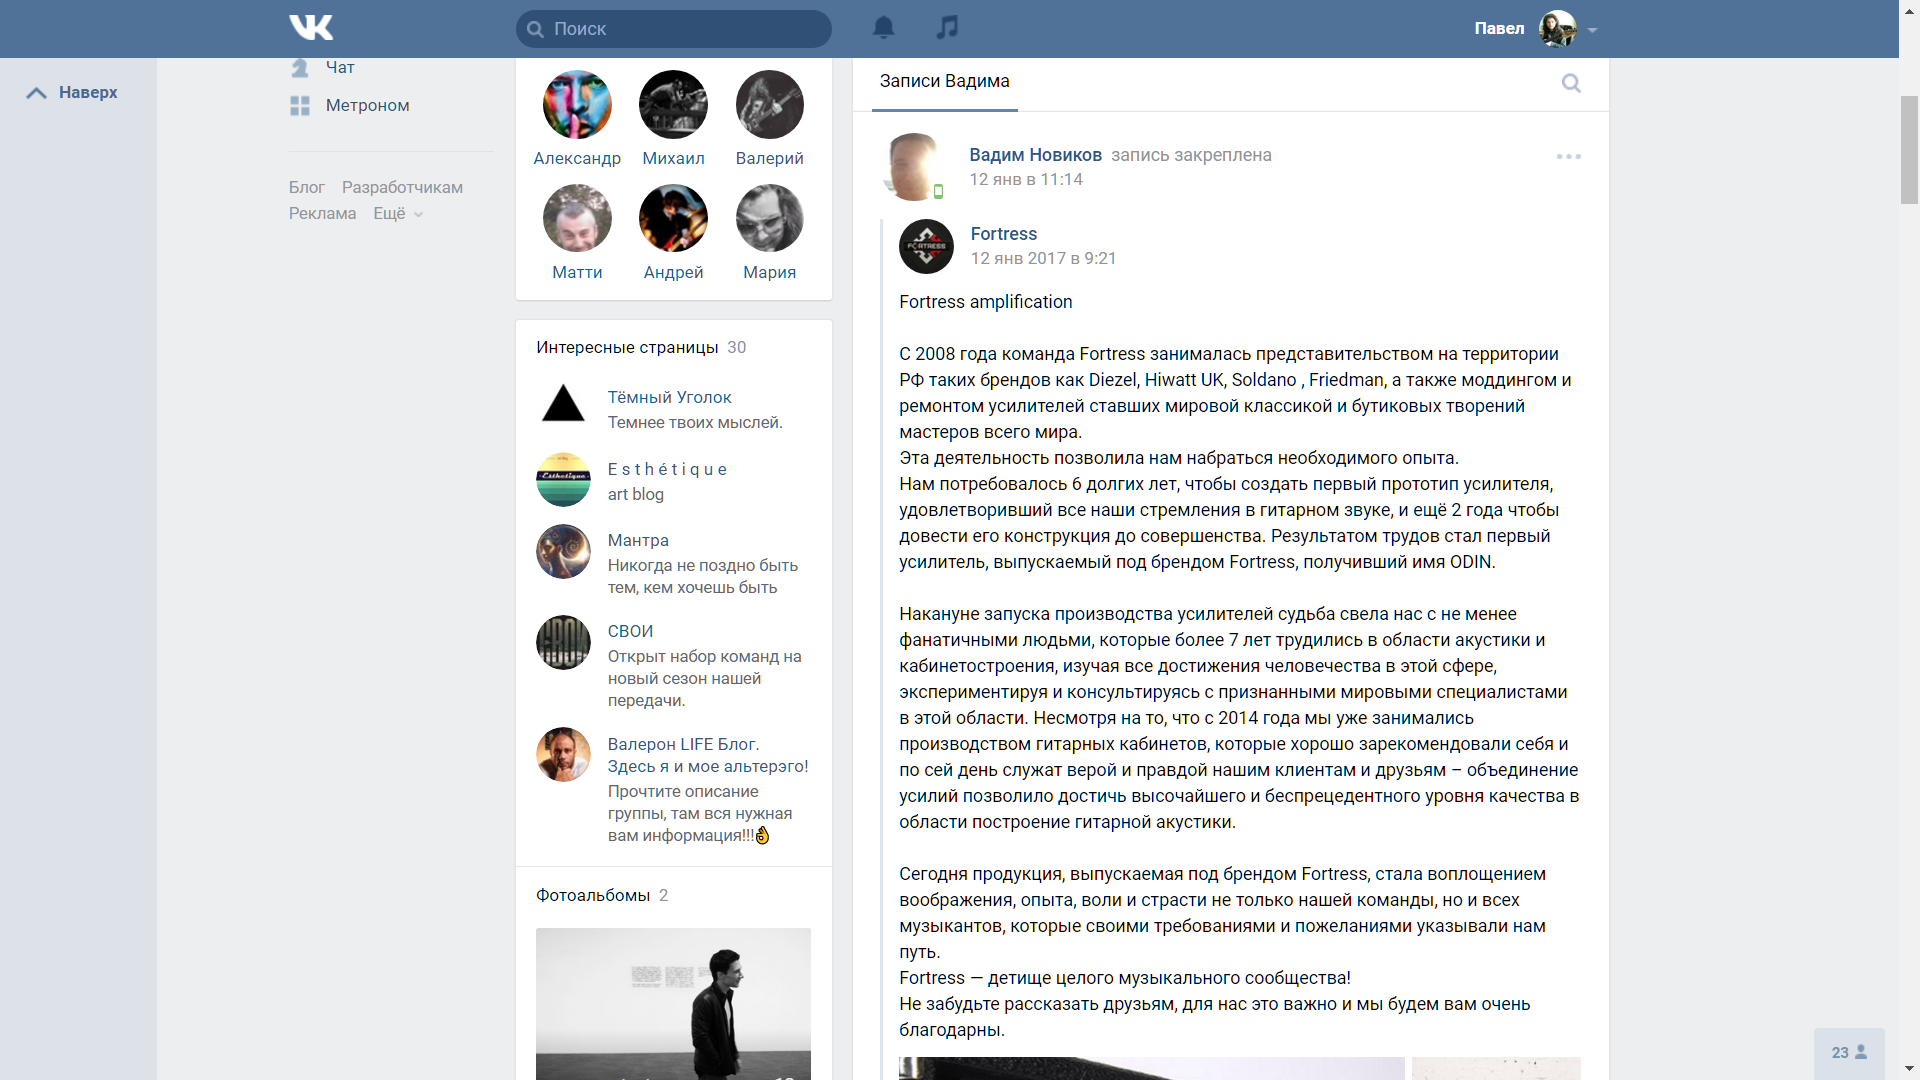Open the music player icon
This screenshot has height=1080, width=1920.
click(x=947, y=27)
